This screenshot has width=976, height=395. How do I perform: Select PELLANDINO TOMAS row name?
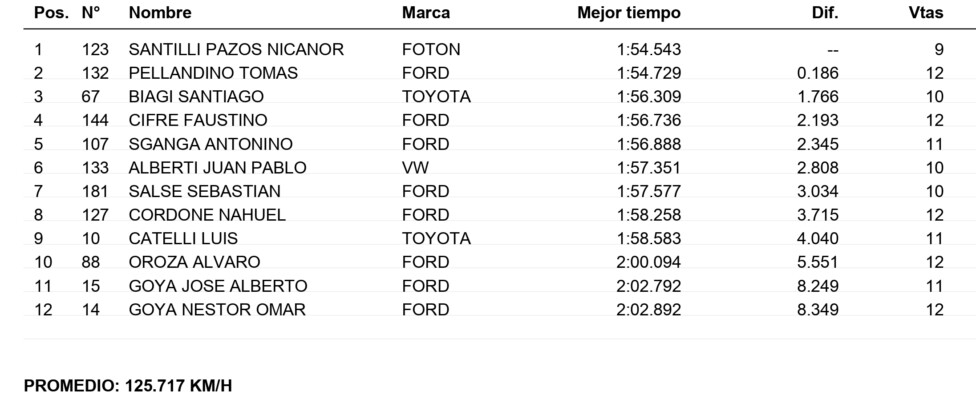pyautogui.click(x=213, y=73)
